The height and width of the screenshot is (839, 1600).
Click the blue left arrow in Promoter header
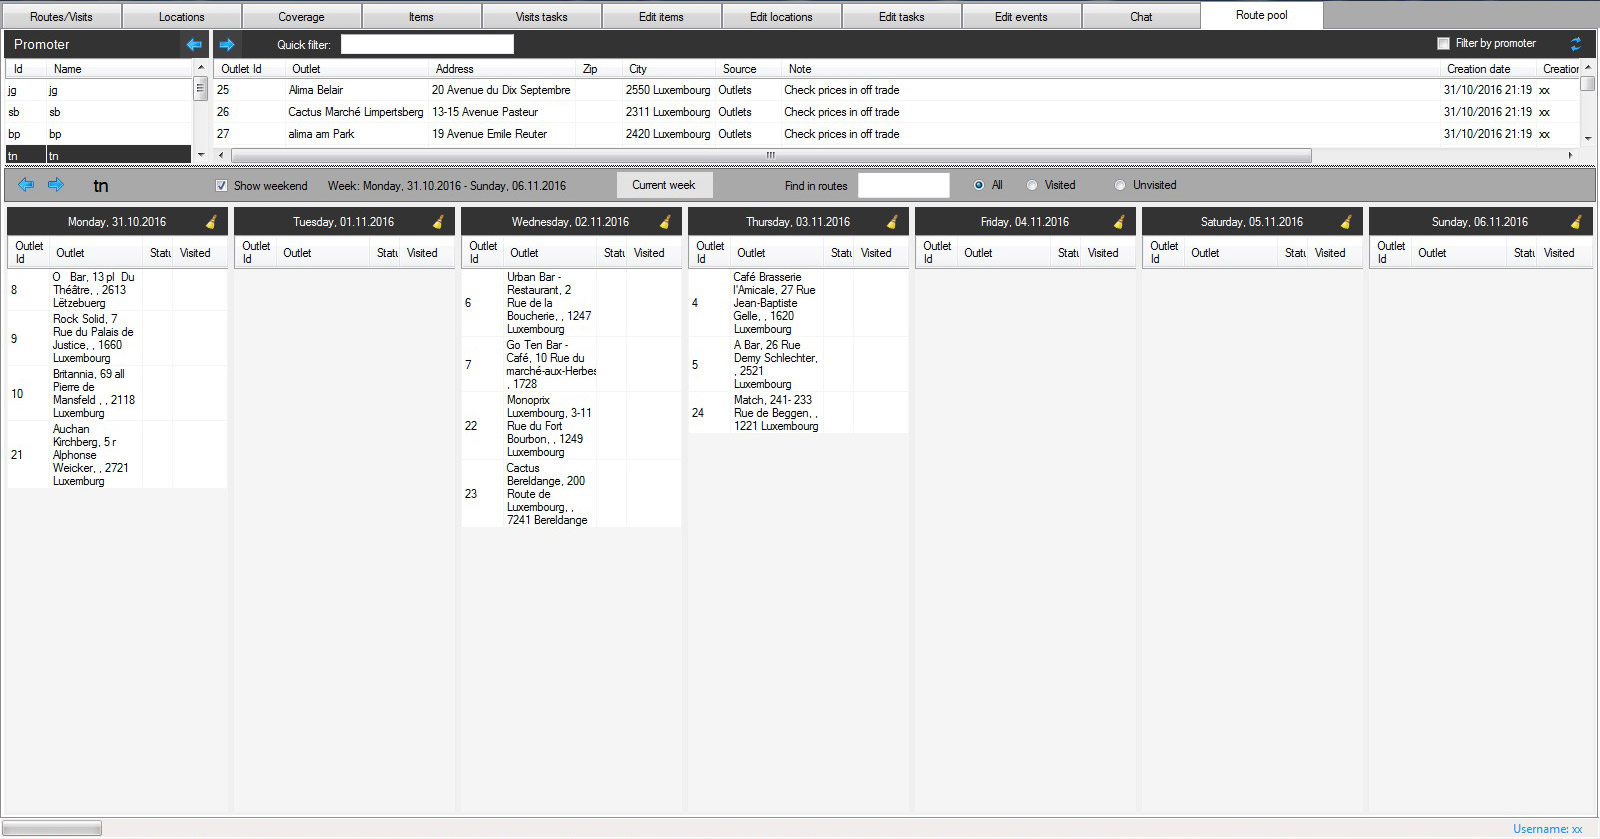tap(194, 44)
